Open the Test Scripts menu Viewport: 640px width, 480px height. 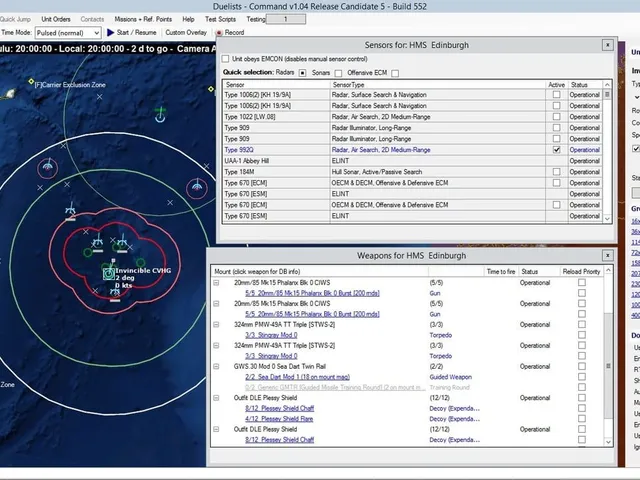220,19
